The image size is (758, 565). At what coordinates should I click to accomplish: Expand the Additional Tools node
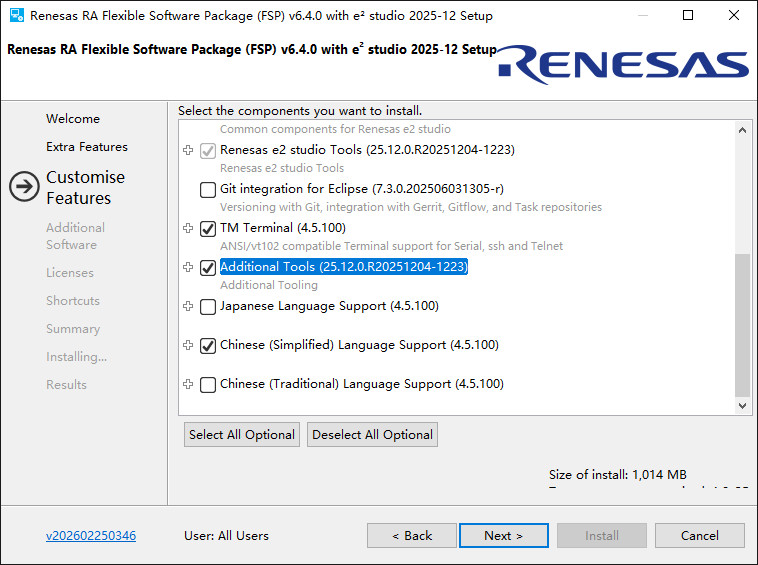point(188,267)
